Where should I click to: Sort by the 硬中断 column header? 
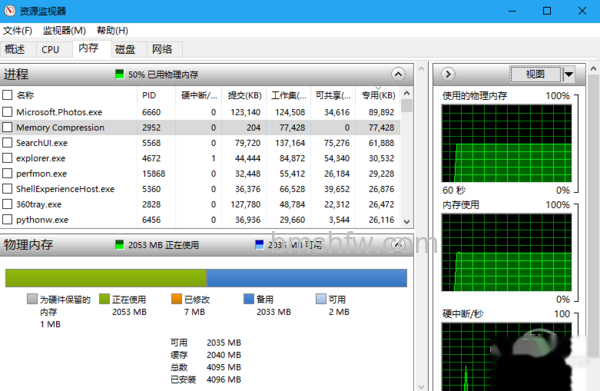pos(199,95)
